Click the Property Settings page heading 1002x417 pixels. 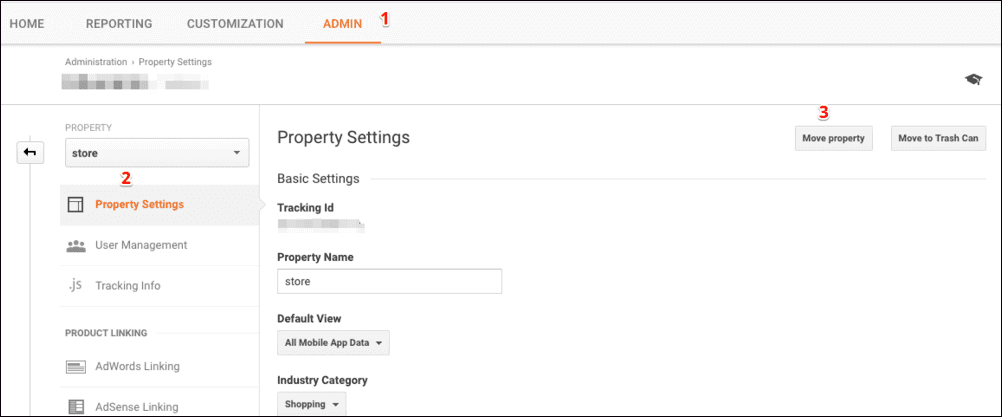(x=343, y=137)
